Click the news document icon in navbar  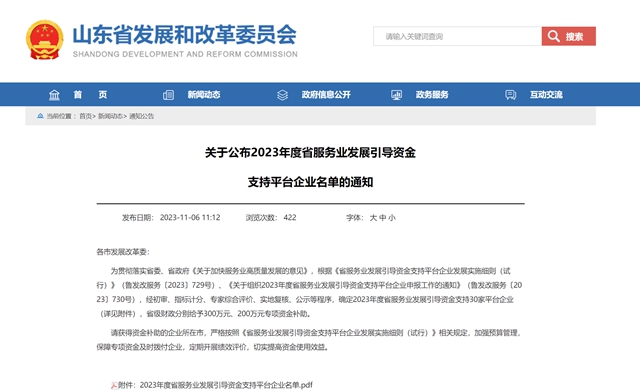pyautogui.click(x=168, y=95)
